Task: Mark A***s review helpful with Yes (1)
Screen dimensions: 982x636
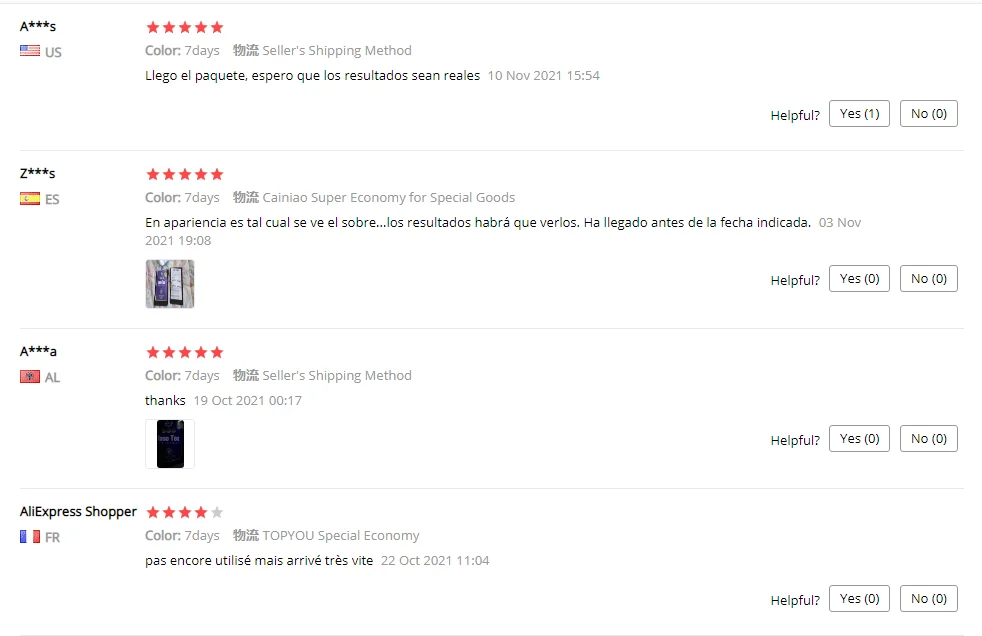Action: [x=859, y=113]
